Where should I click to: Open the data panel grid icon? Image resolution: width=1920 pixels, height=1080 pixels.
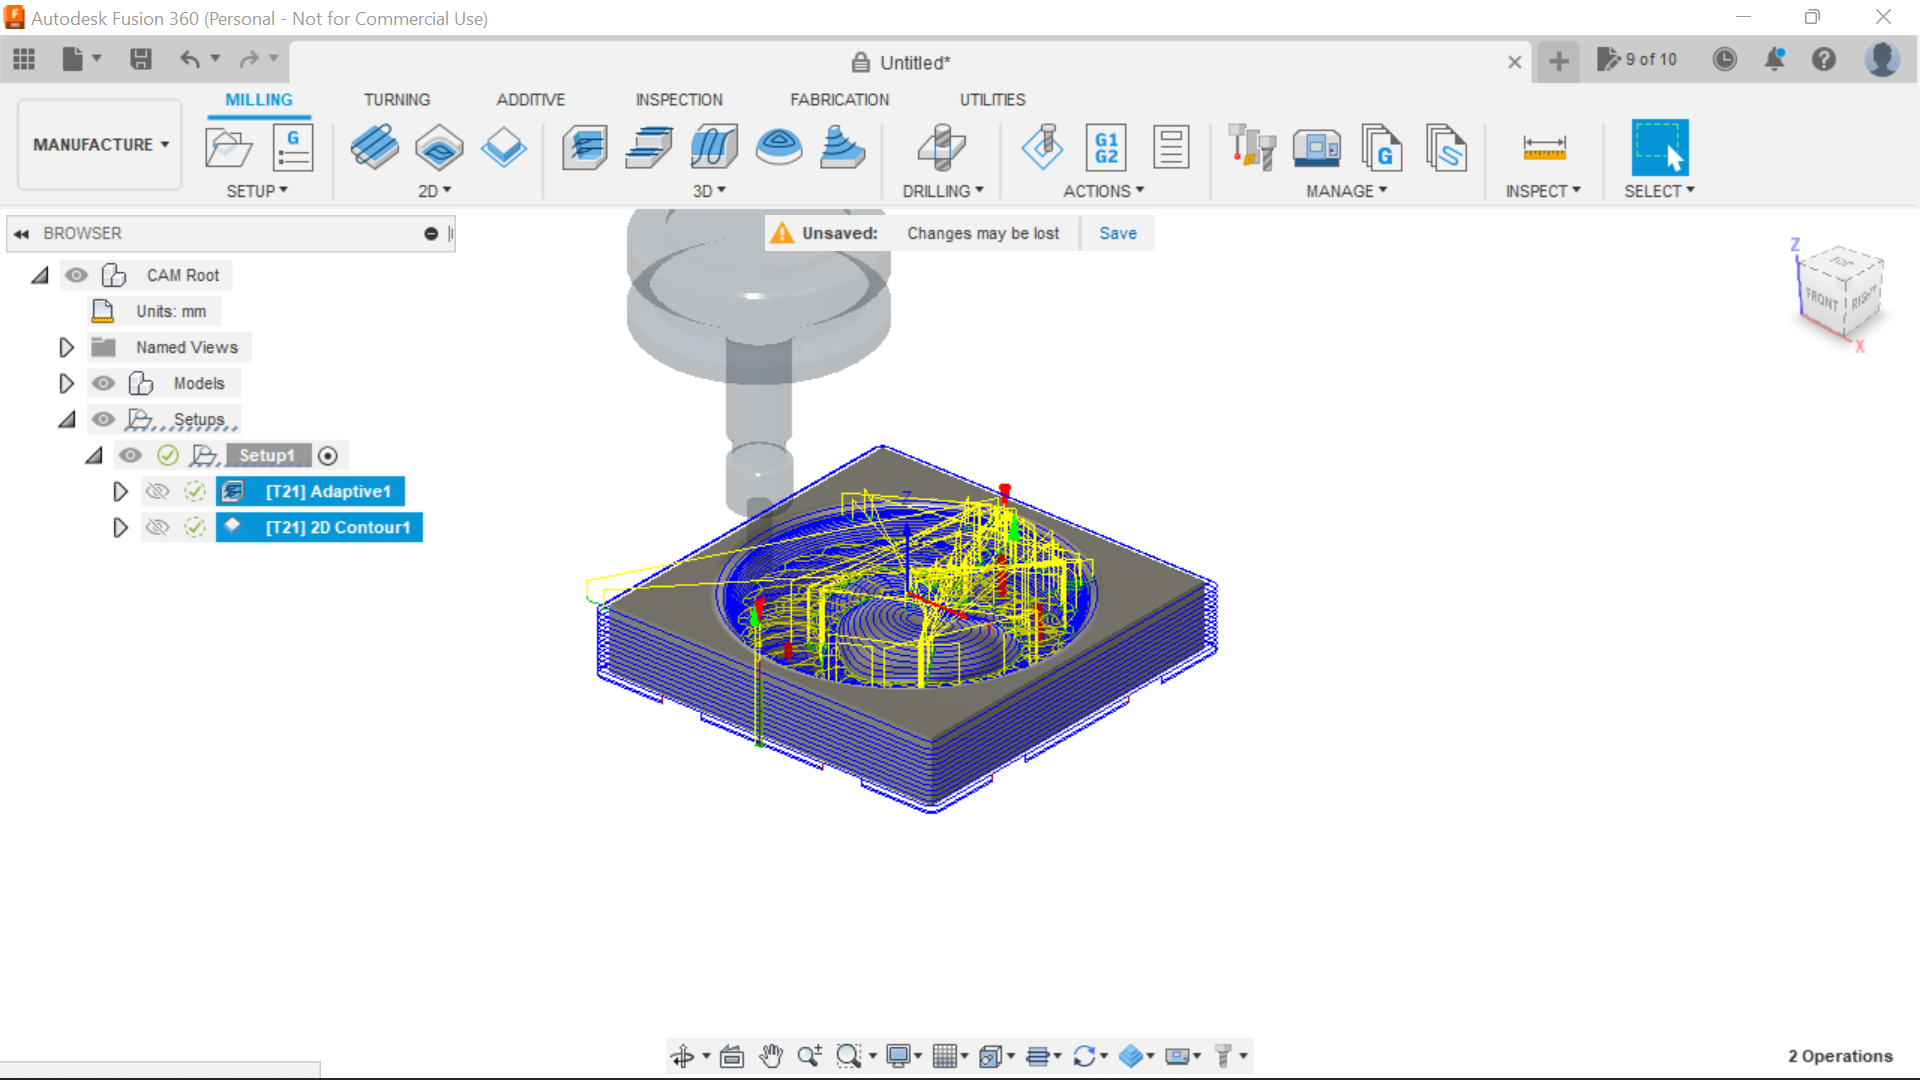(24, 60)
